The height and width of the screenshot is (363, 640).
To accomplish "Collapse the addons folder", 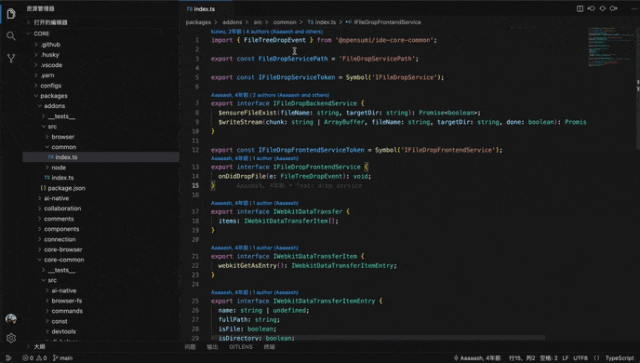I will tap(54, 106).
